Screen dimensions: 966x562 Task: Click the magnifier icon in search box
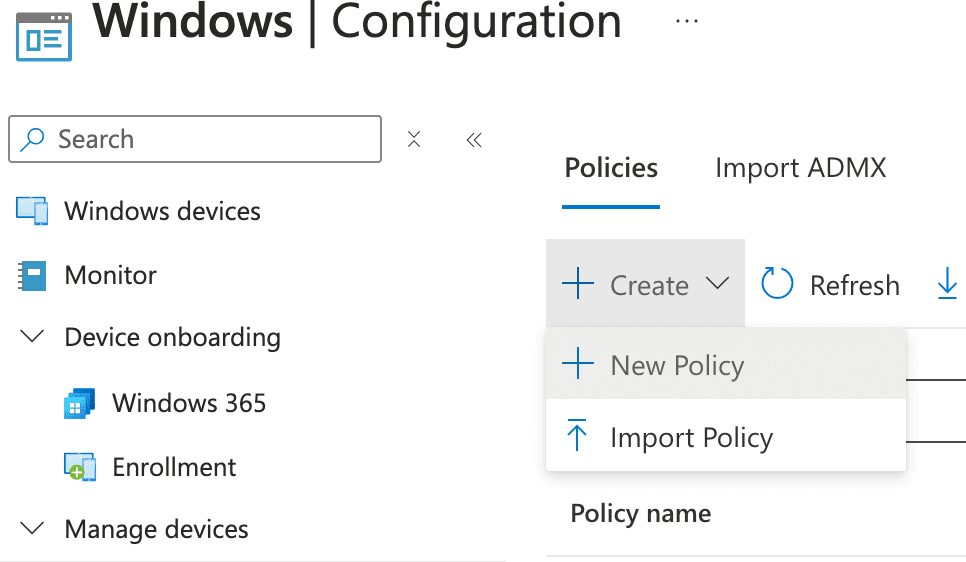tap(33, 139)
